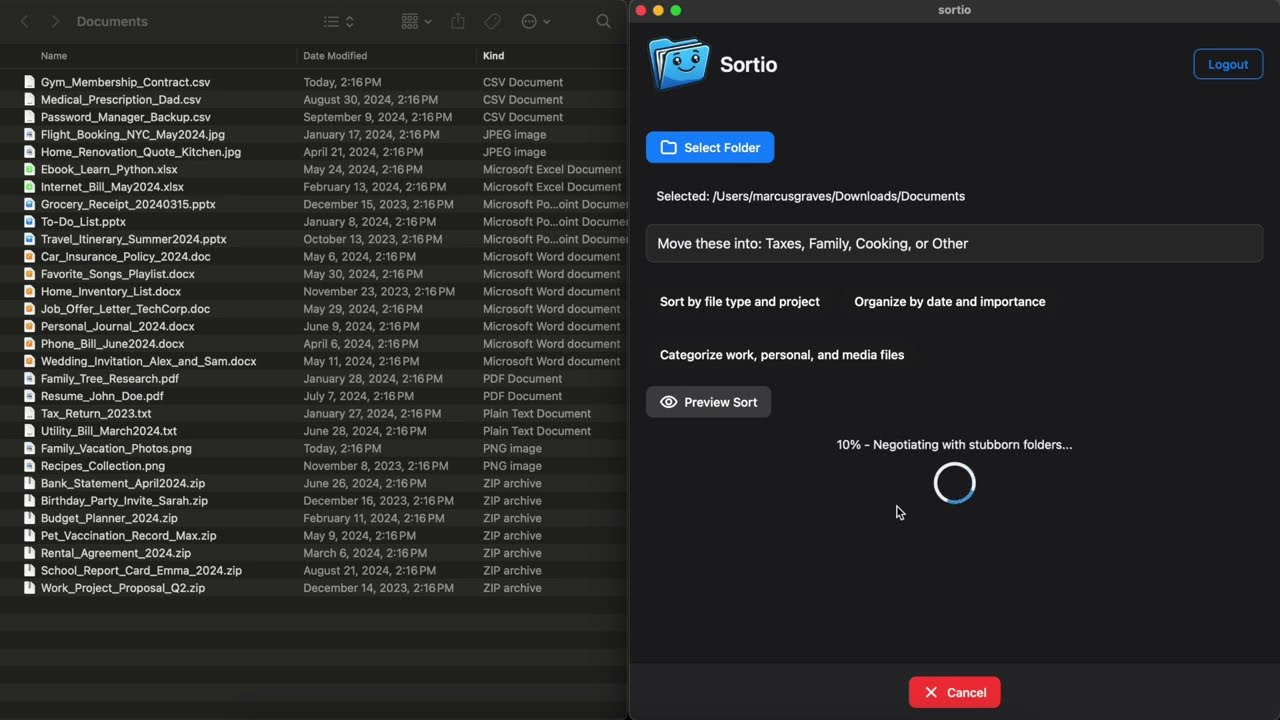Viewport: 1280px width, 720px height.
Task: Select Recipes_Collection.png in Finder
Action: click(x=103, y=466)
